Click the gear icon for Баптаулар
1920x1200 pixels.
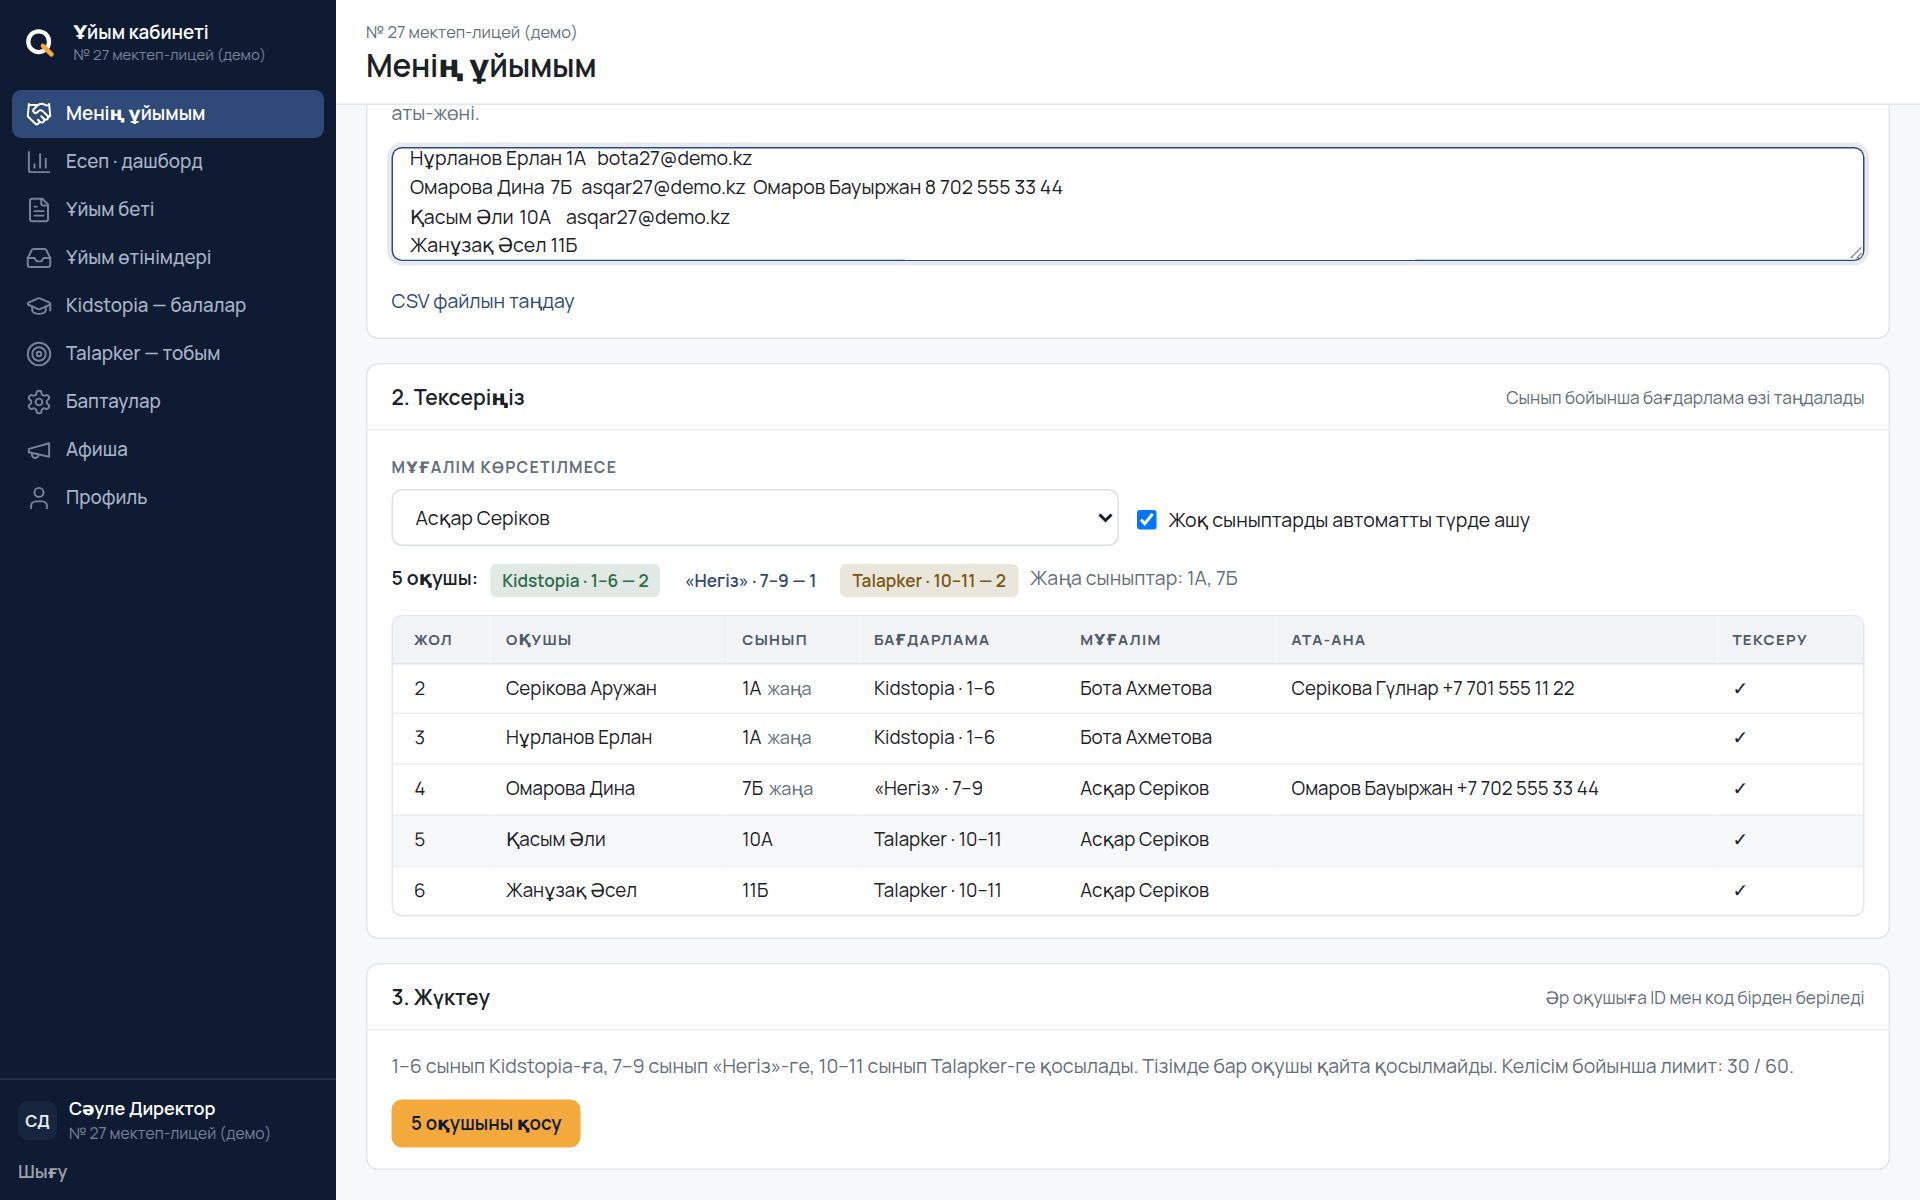(x=39, y=402)
